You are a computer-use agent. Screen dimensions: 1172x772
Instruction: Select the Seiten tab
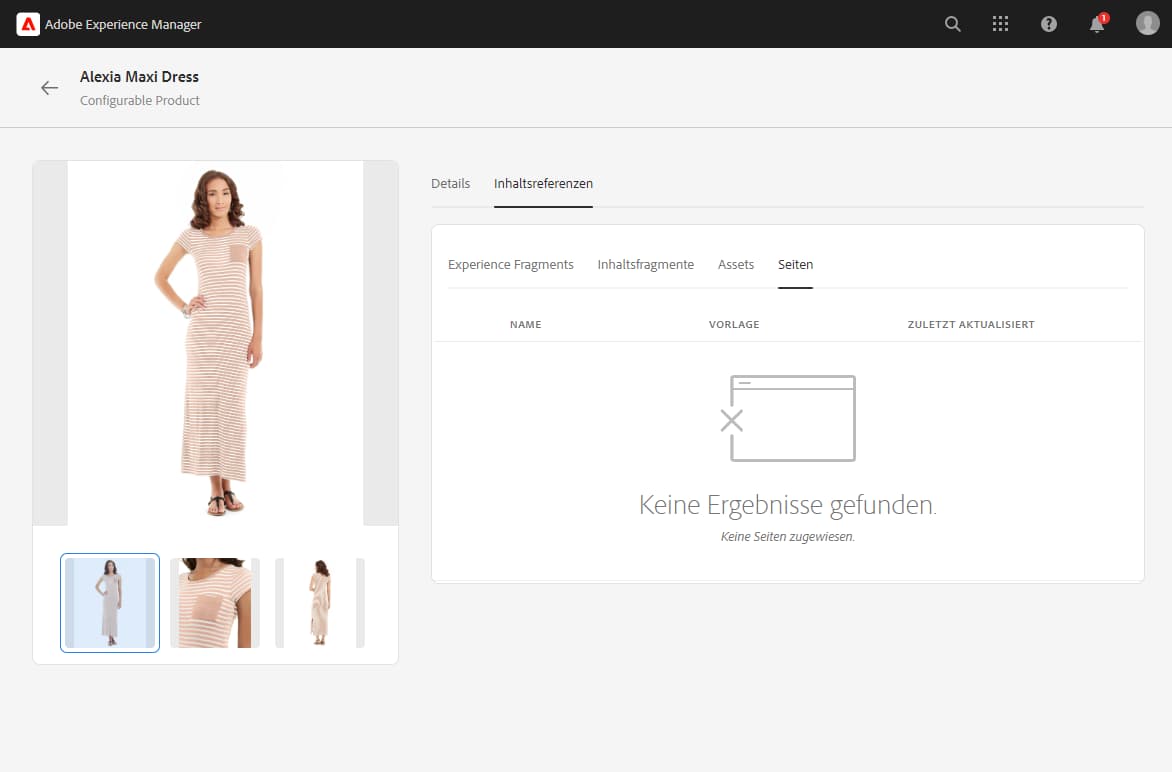pos(795,264)
